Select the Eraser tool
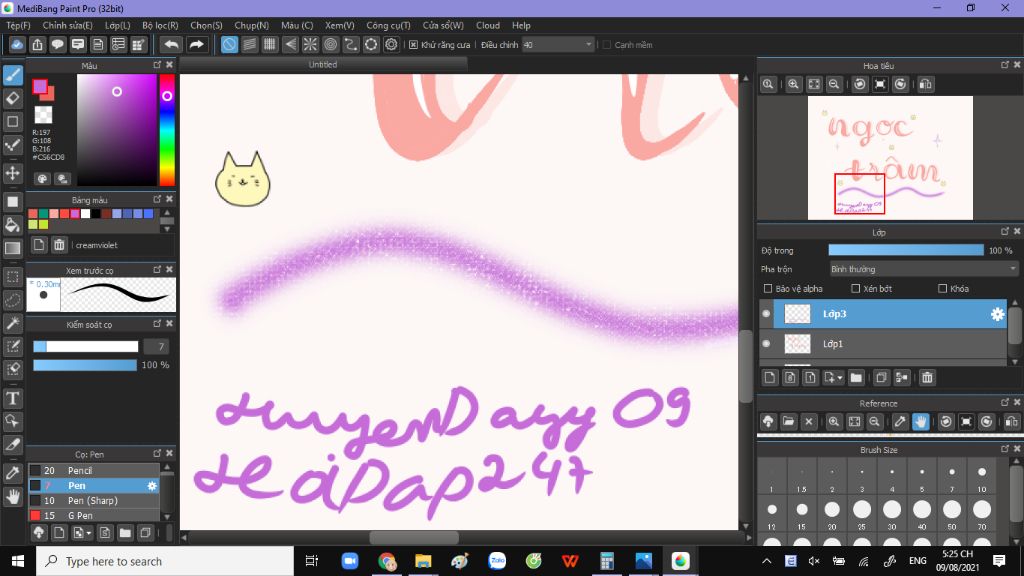This screenshot has height=576, width=1024. pos(12,99)
